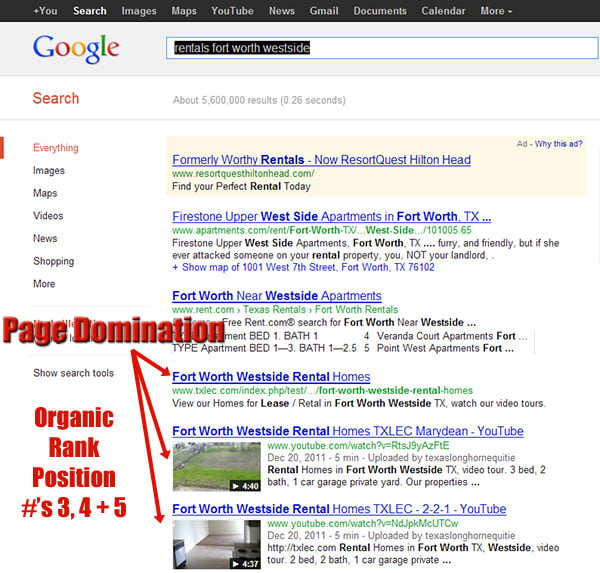Click www.youtube.com/watch?v=NdJpkMcUTCw URL text

tap(362, 524)
